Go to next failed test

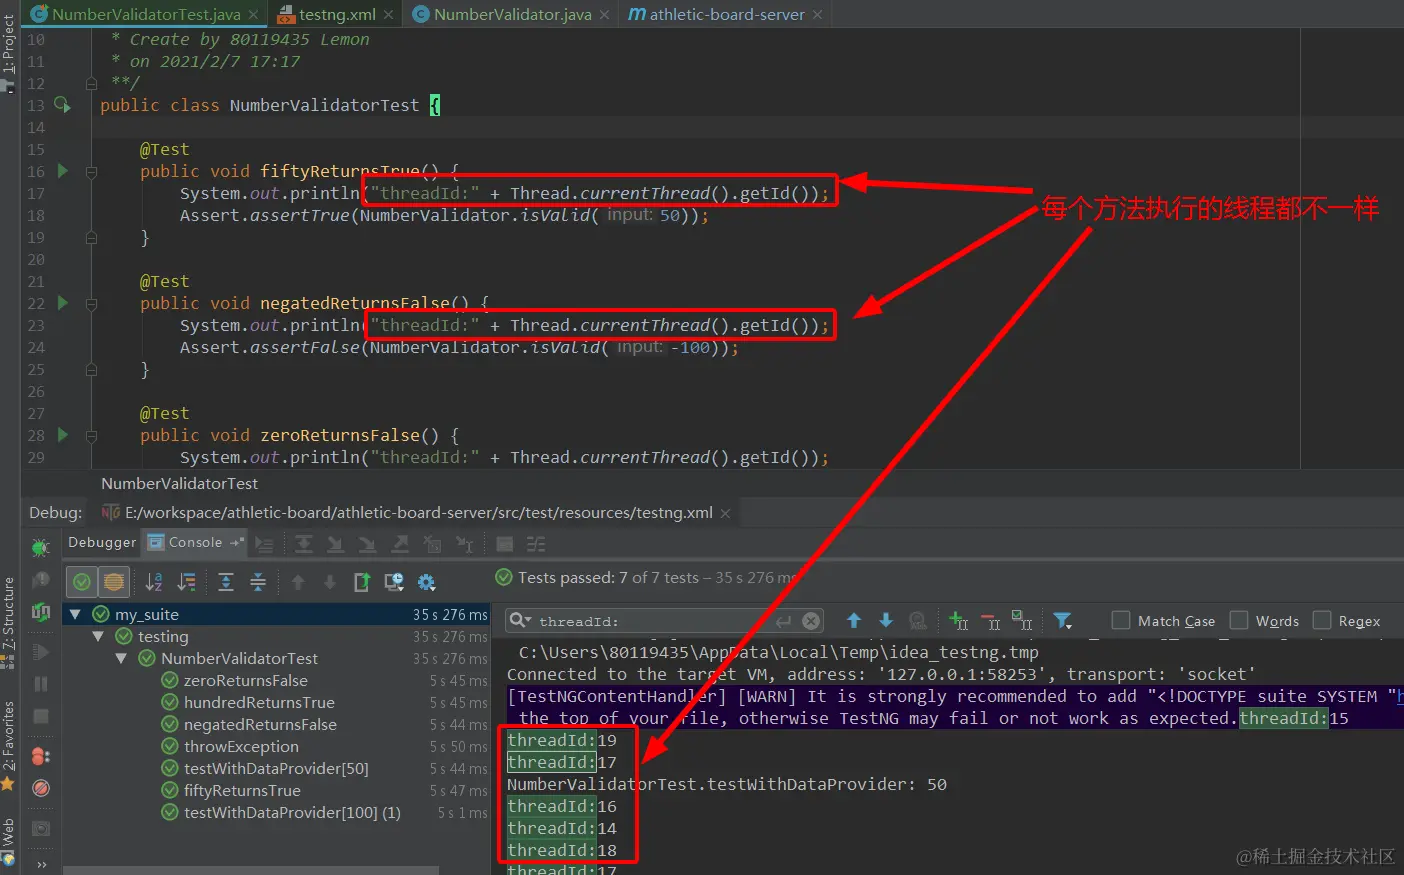tap(330, 582)
